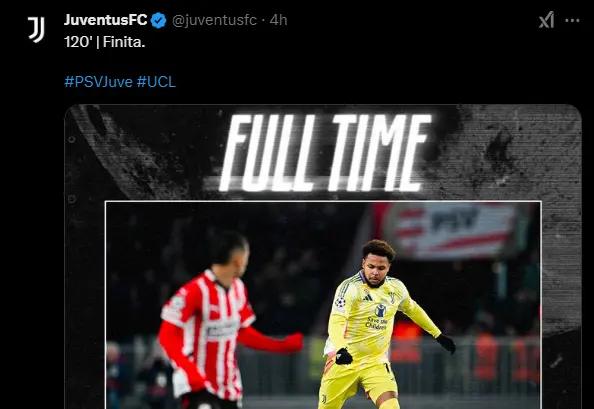The width and height of the screenshot is (594, 409).
Task: Click the blue verified badge
Action: (x=159, y=20)
